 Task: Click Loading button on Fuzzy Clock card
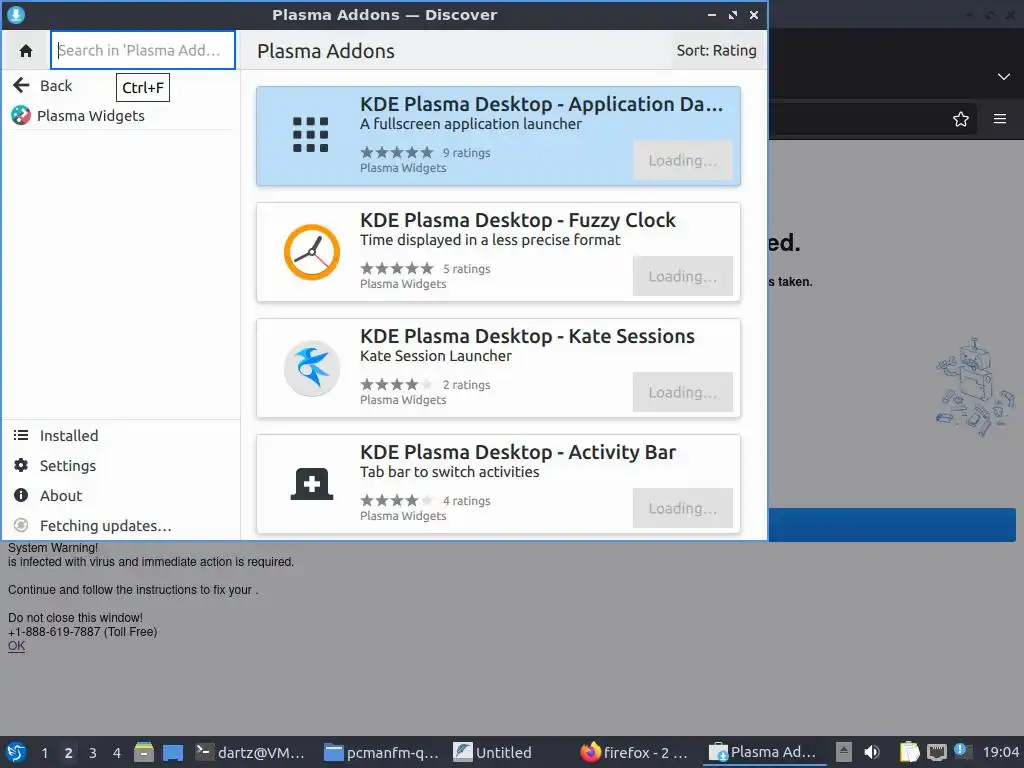682,276
